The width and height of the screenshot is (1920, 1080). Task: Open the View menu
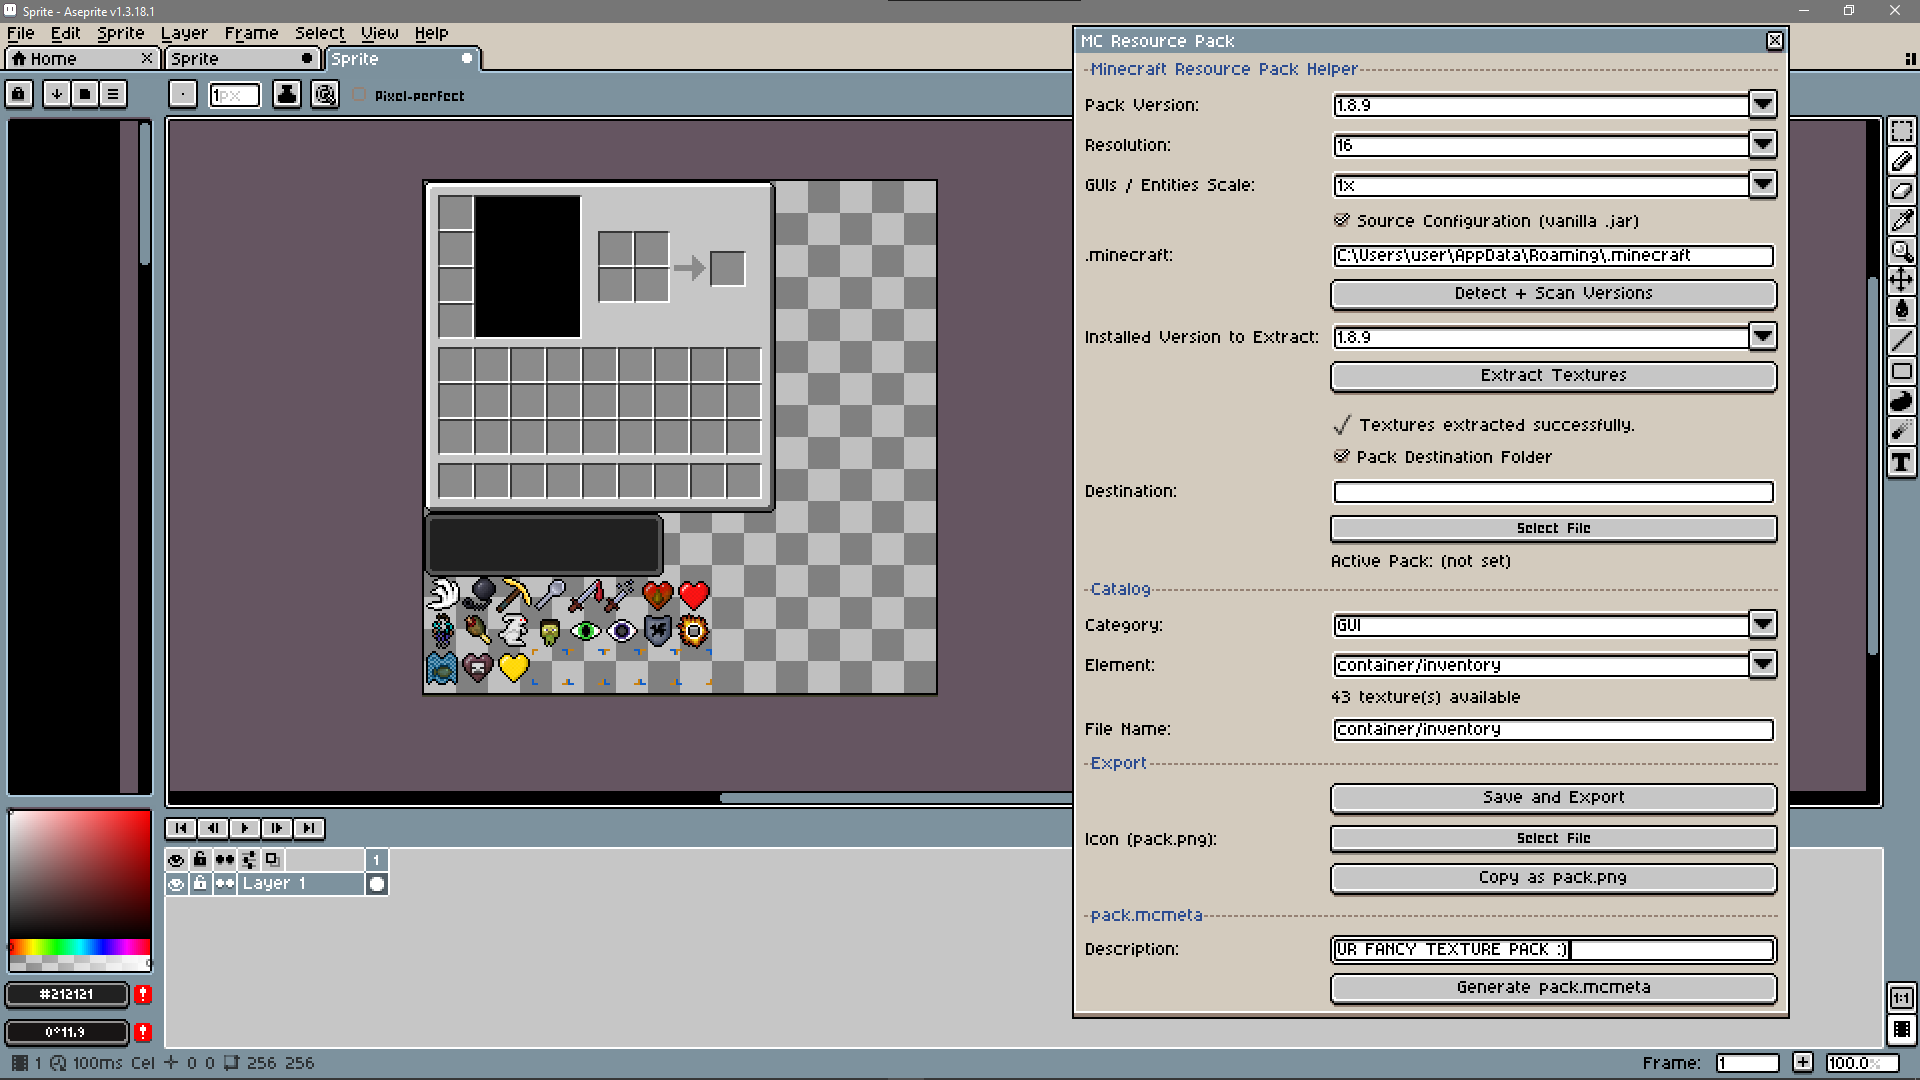tap(380, 33)
